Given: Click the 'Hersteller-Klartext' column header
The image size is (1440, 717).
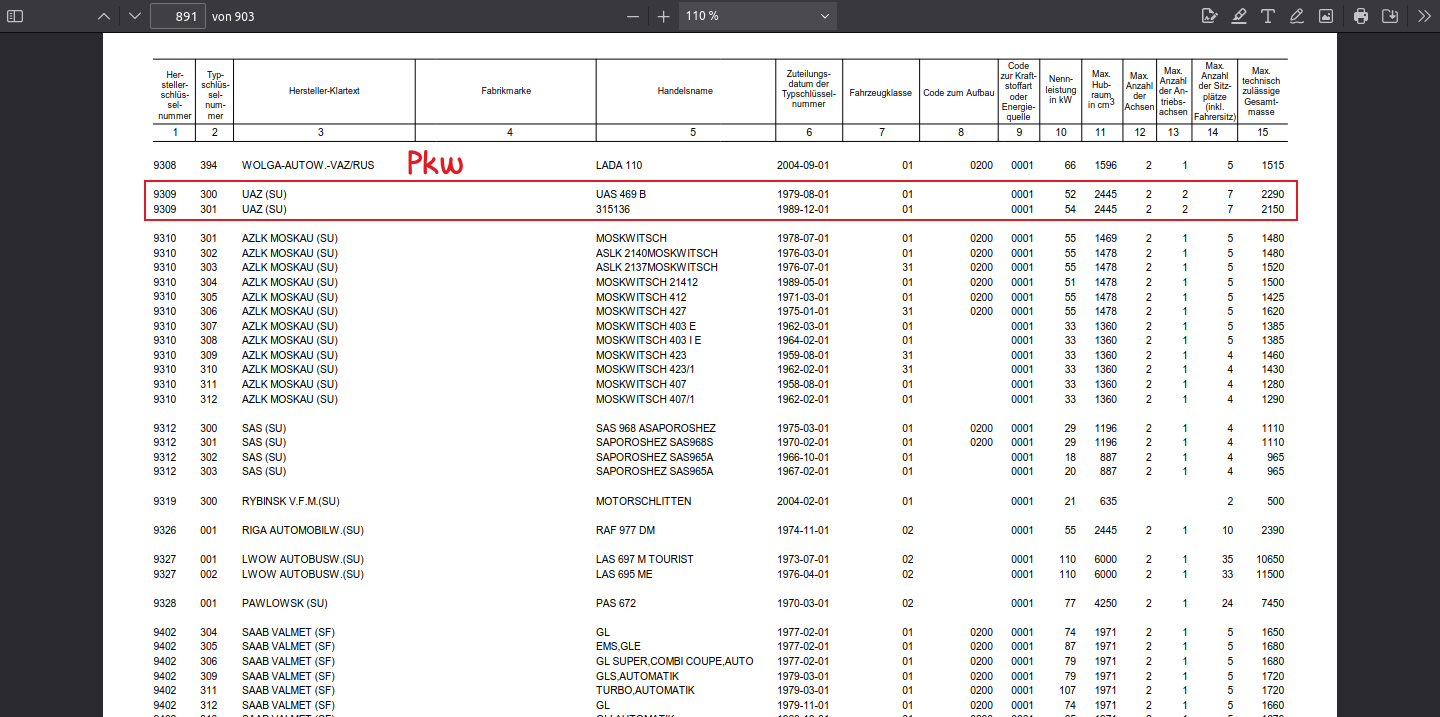Looking at the screenshot, I should point(323,91).
